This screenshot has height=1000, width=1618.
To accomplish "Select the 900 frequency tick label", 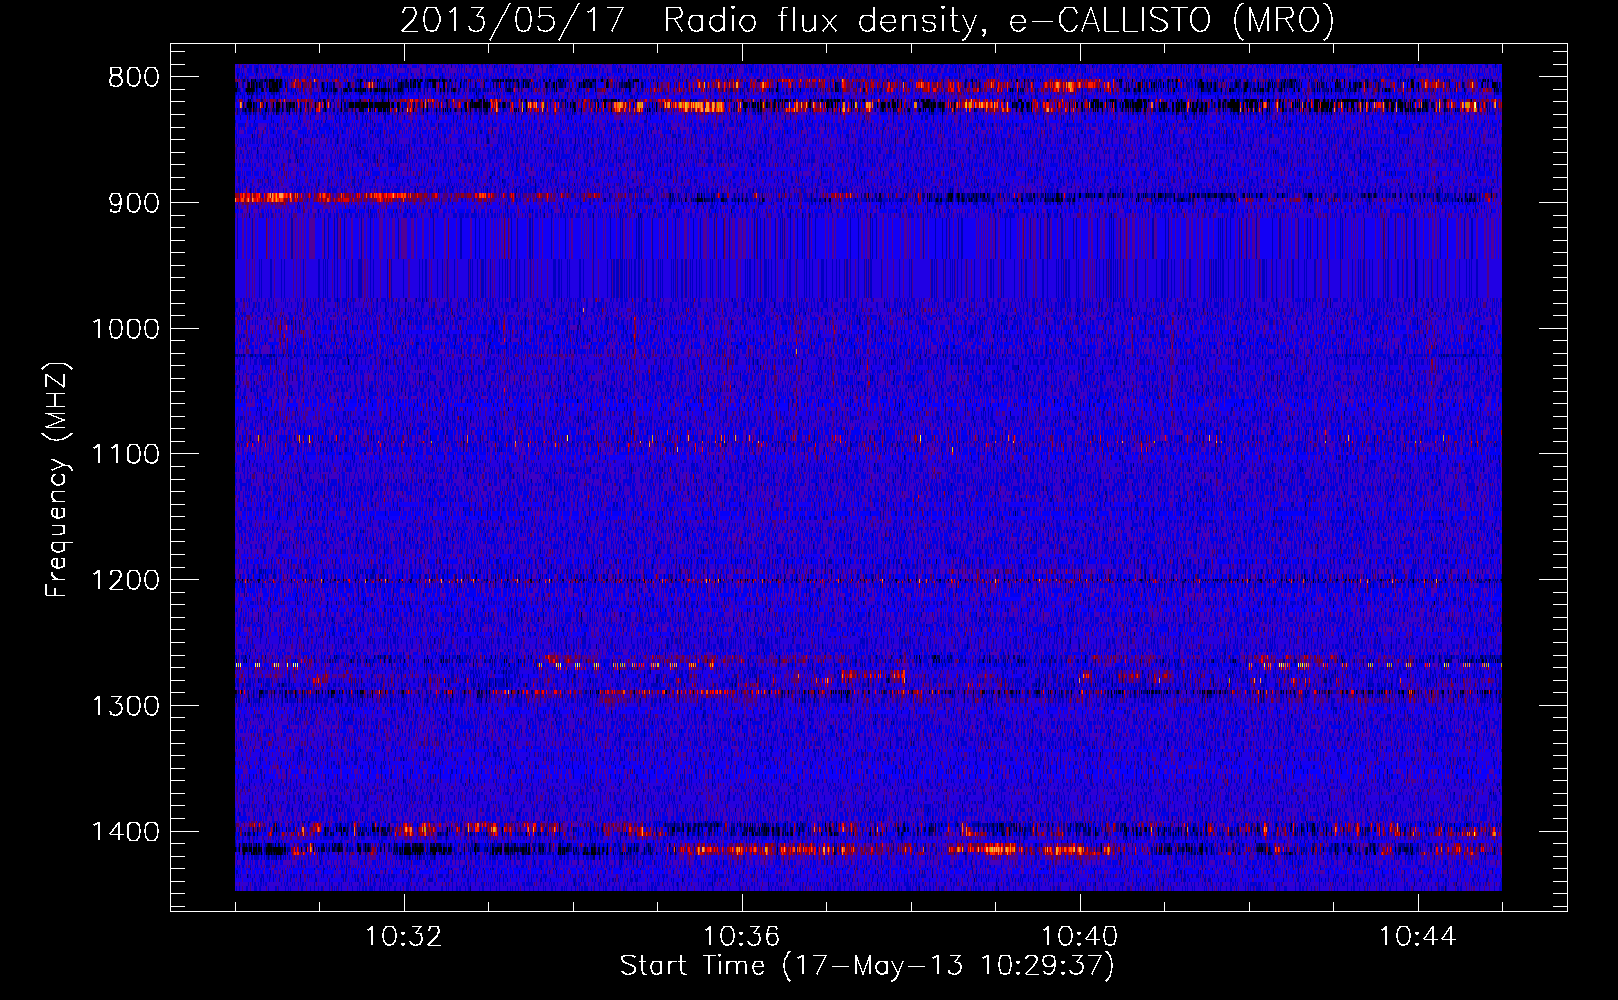I will (x=134, y=203).
